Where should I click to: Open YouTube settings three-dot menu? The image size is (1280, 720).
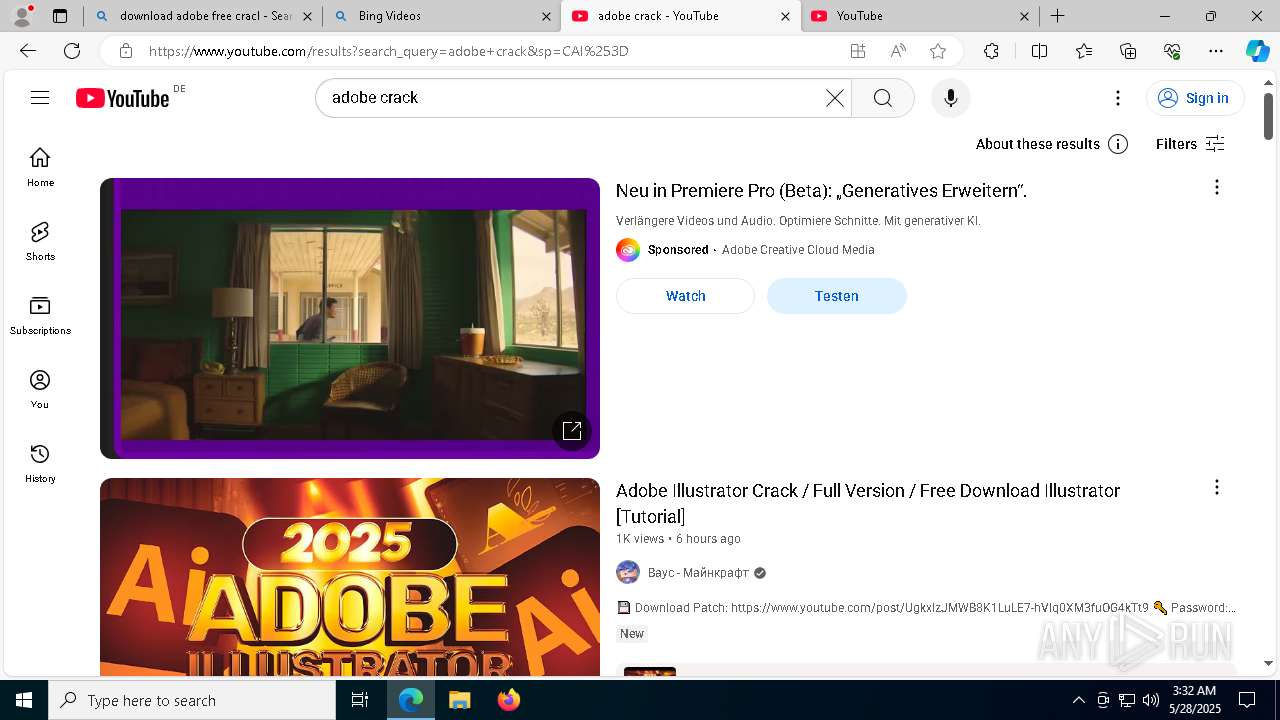pos(1118,98)
